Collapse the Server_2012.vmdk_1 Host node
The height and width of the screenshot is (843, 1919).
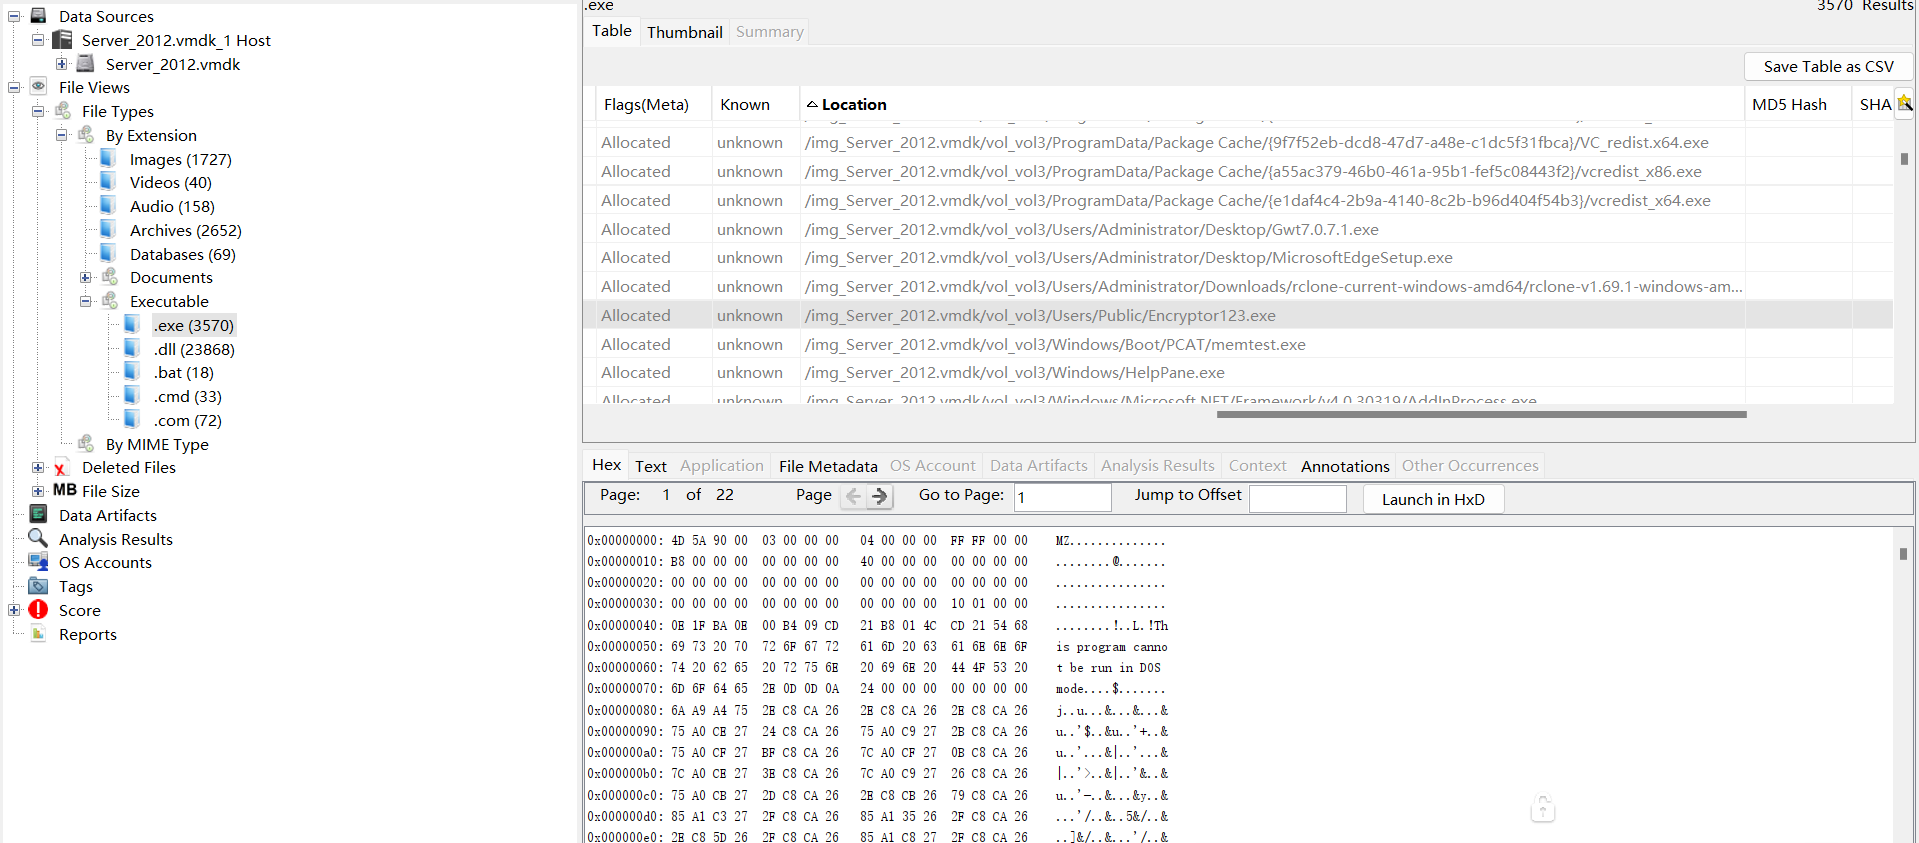38,40
